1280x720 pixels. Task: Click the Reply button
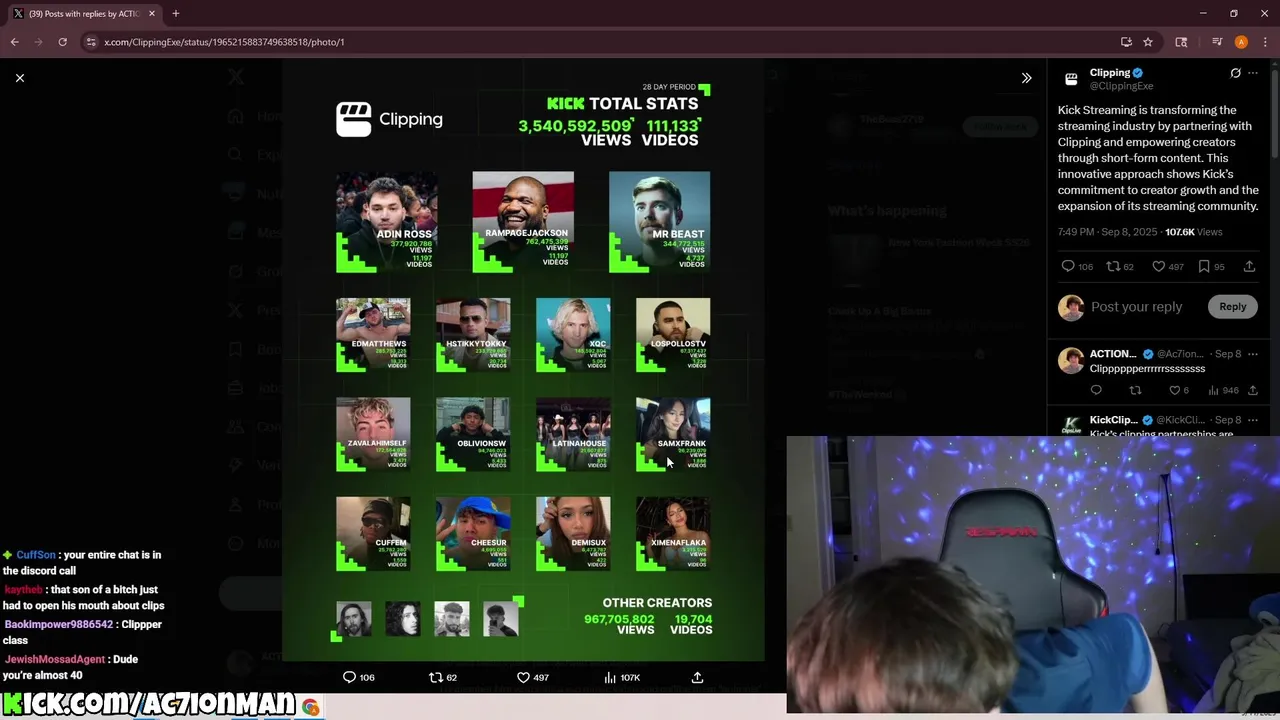1232,307
